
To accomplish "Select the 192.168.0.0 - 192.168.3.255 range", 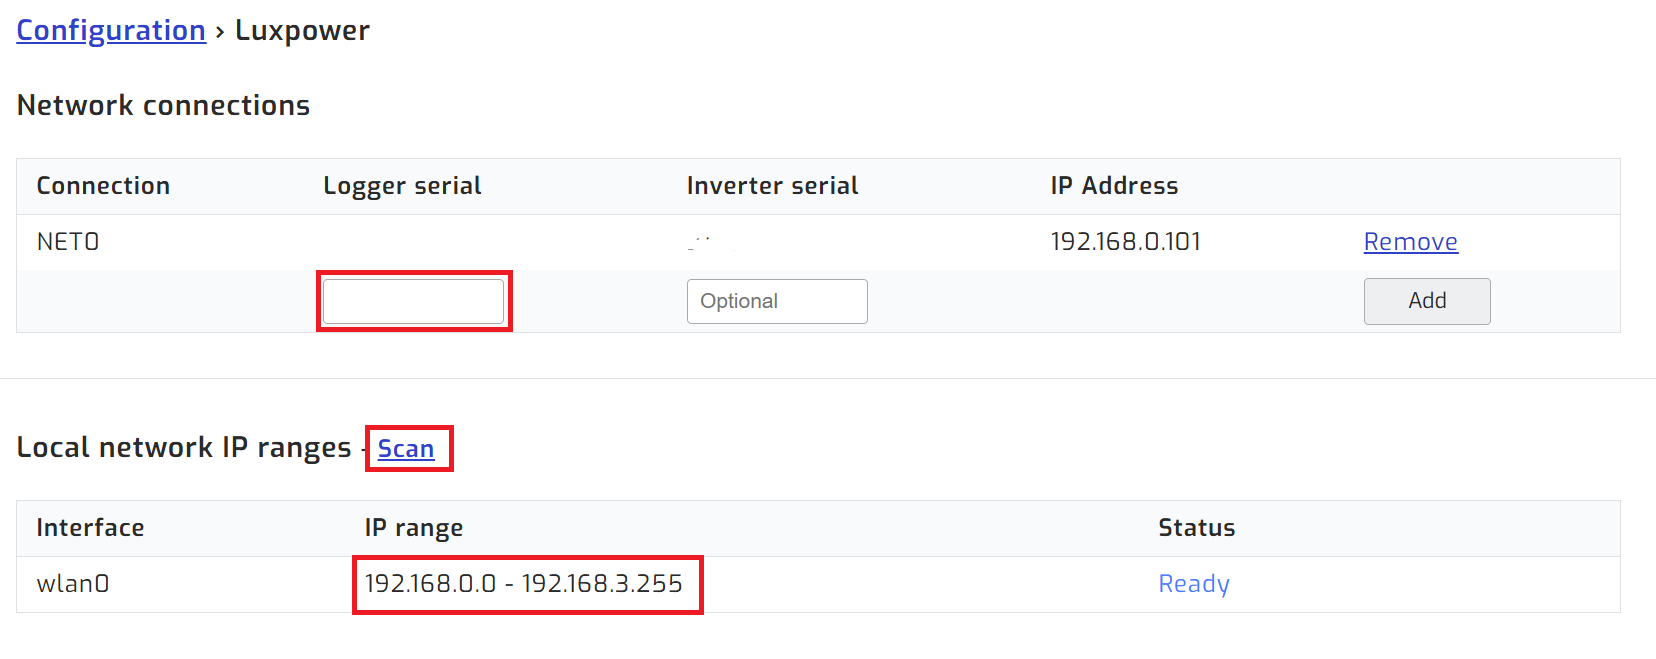I will click(523, 584).
